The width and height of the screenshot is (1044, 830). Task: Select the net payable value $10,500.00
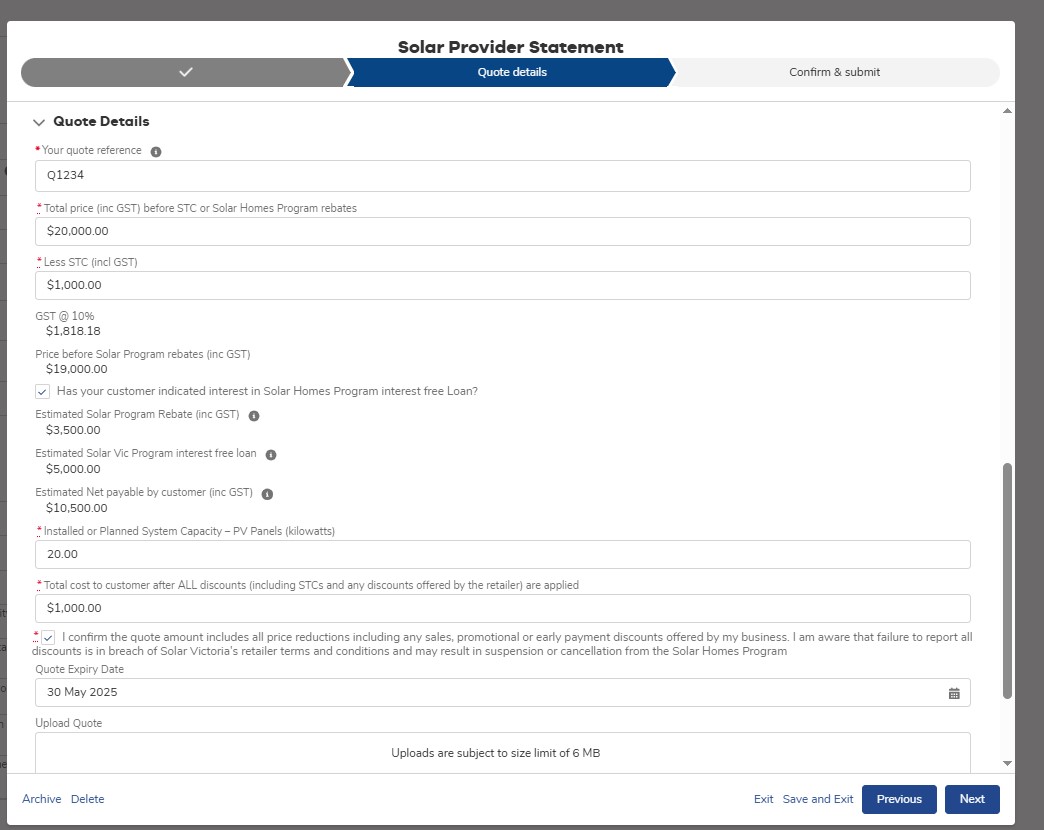click(x=77, y=508)
